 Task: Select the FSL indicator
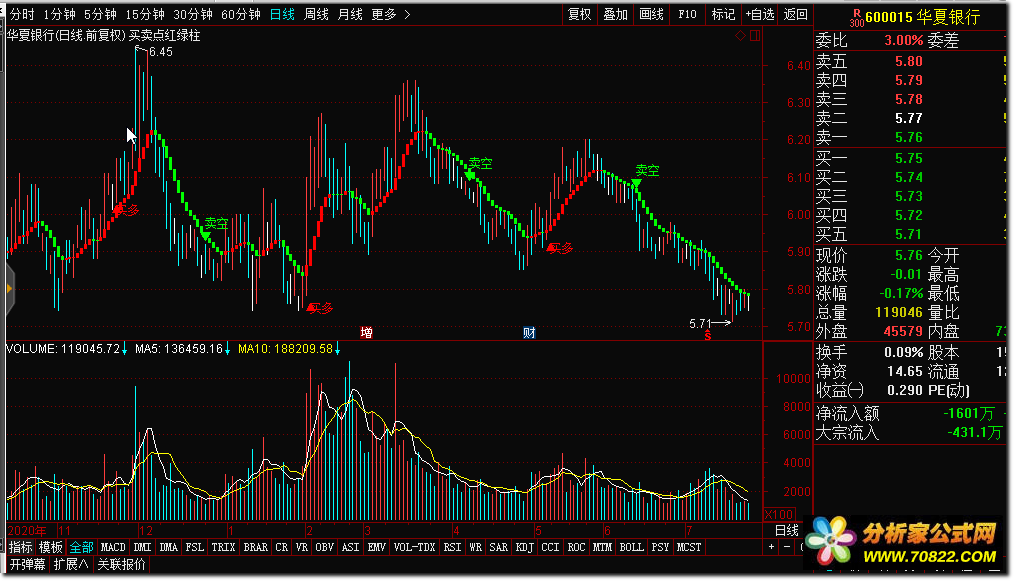[194, 547]
